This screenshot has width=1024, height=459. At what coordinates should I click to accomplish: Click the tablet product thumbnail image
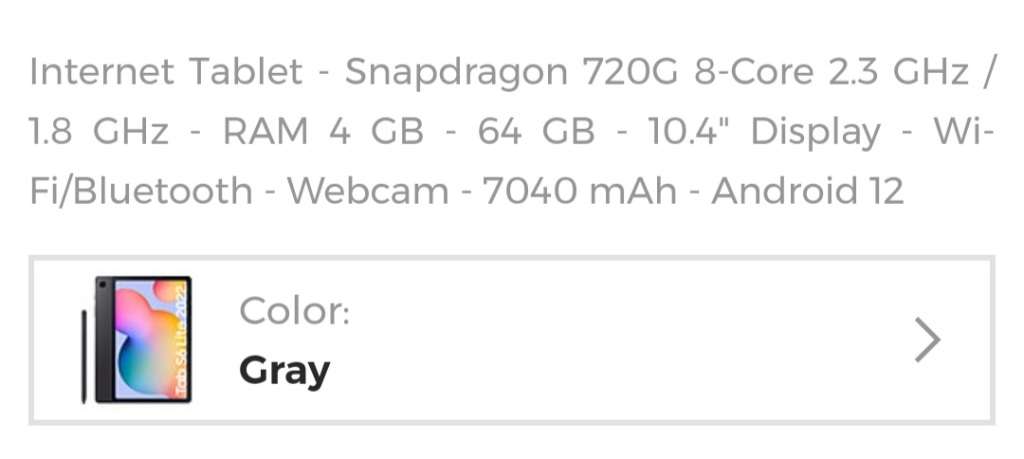(137, 340)
